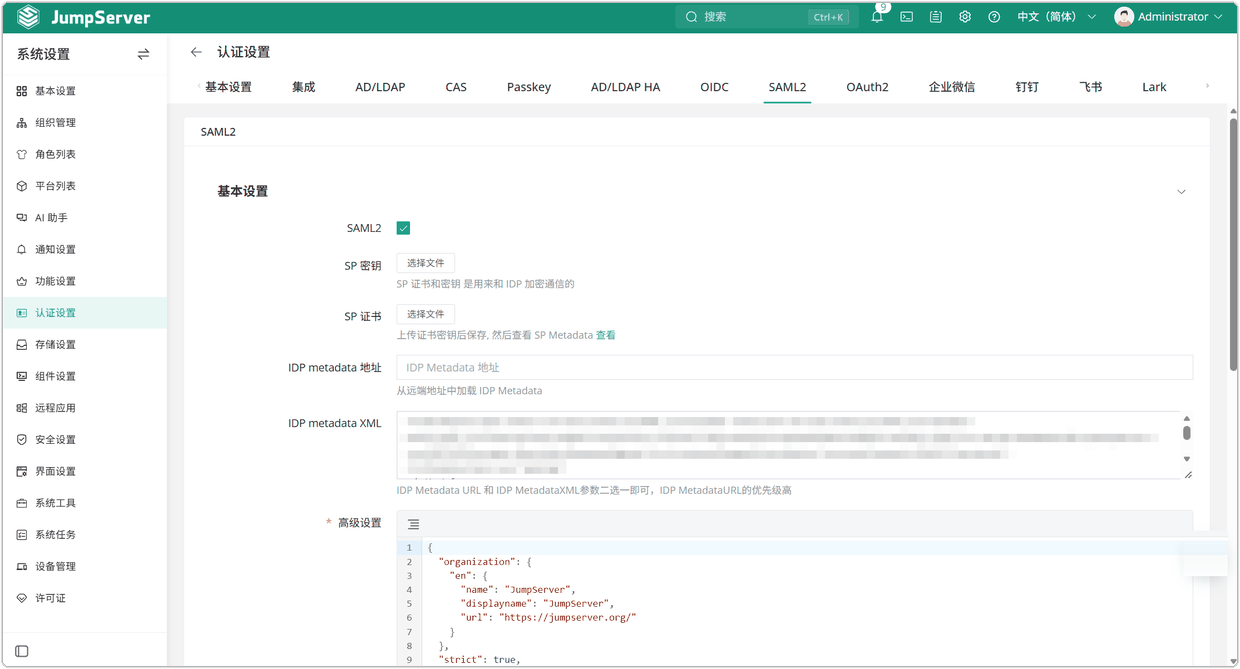Switch to the Passkey tab
This screenshot has width=1240, height=669.
529,87
